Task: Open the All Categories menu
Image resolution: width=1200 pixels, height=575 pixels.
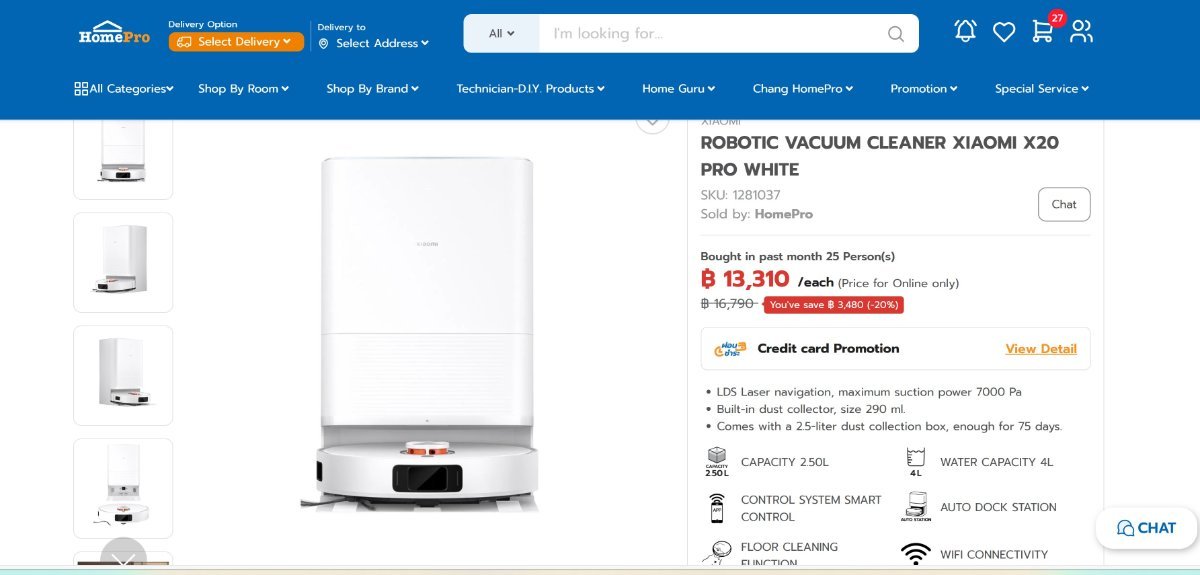Action: (124, 89)
